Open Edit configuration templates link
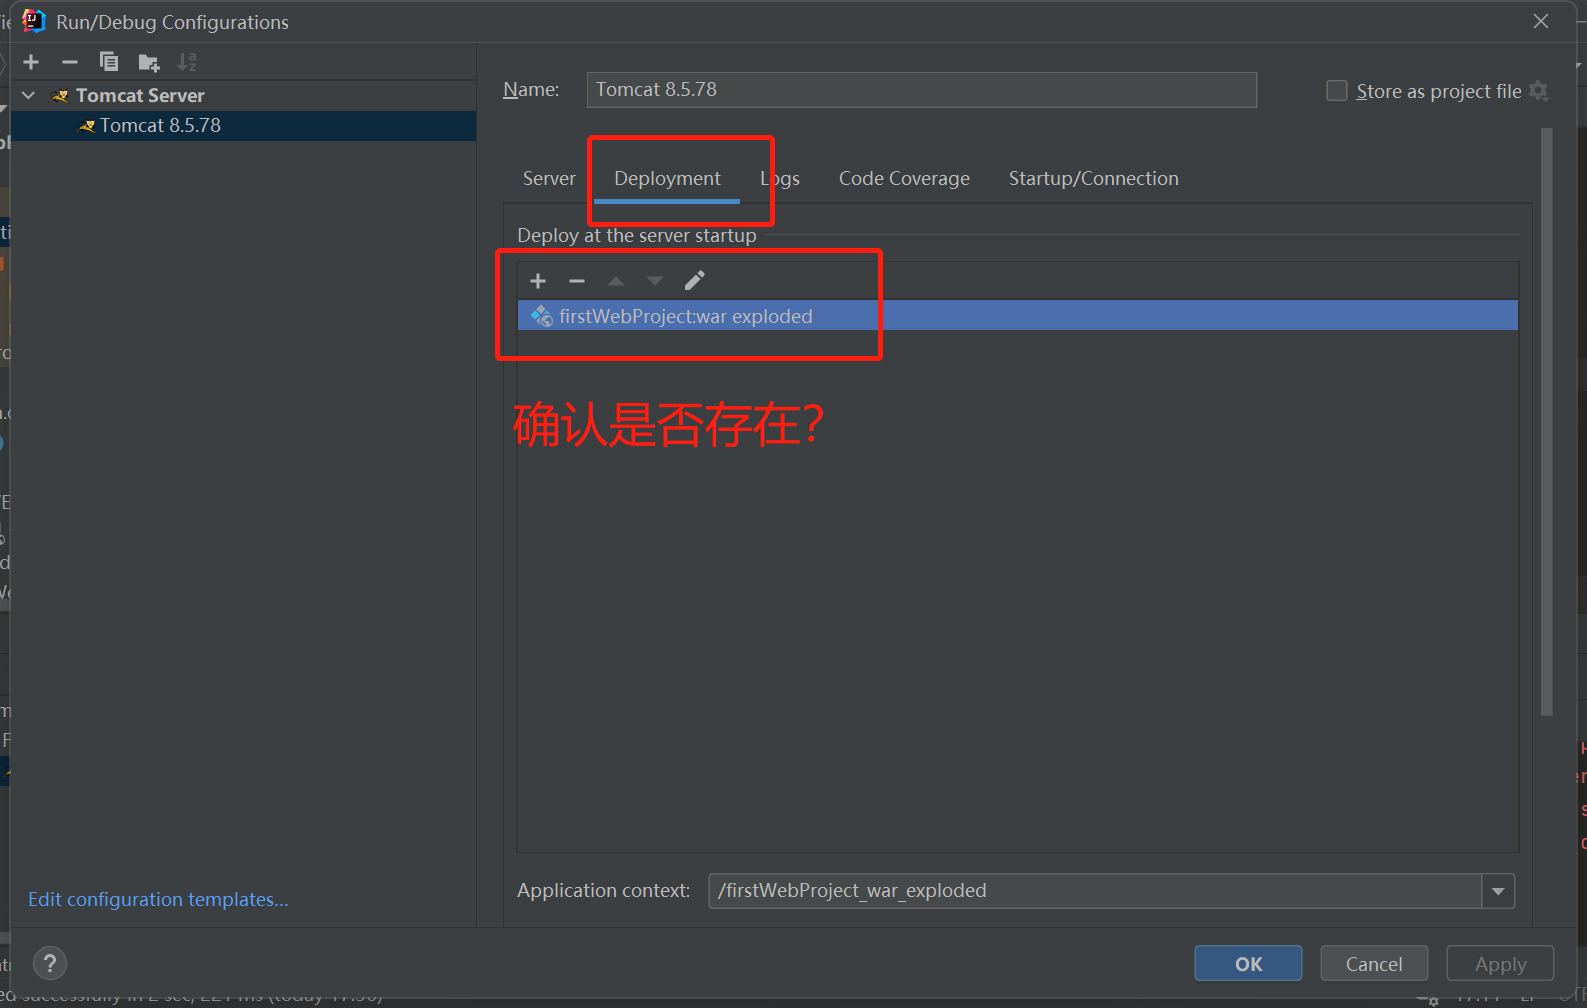 (x=158, y=899)
